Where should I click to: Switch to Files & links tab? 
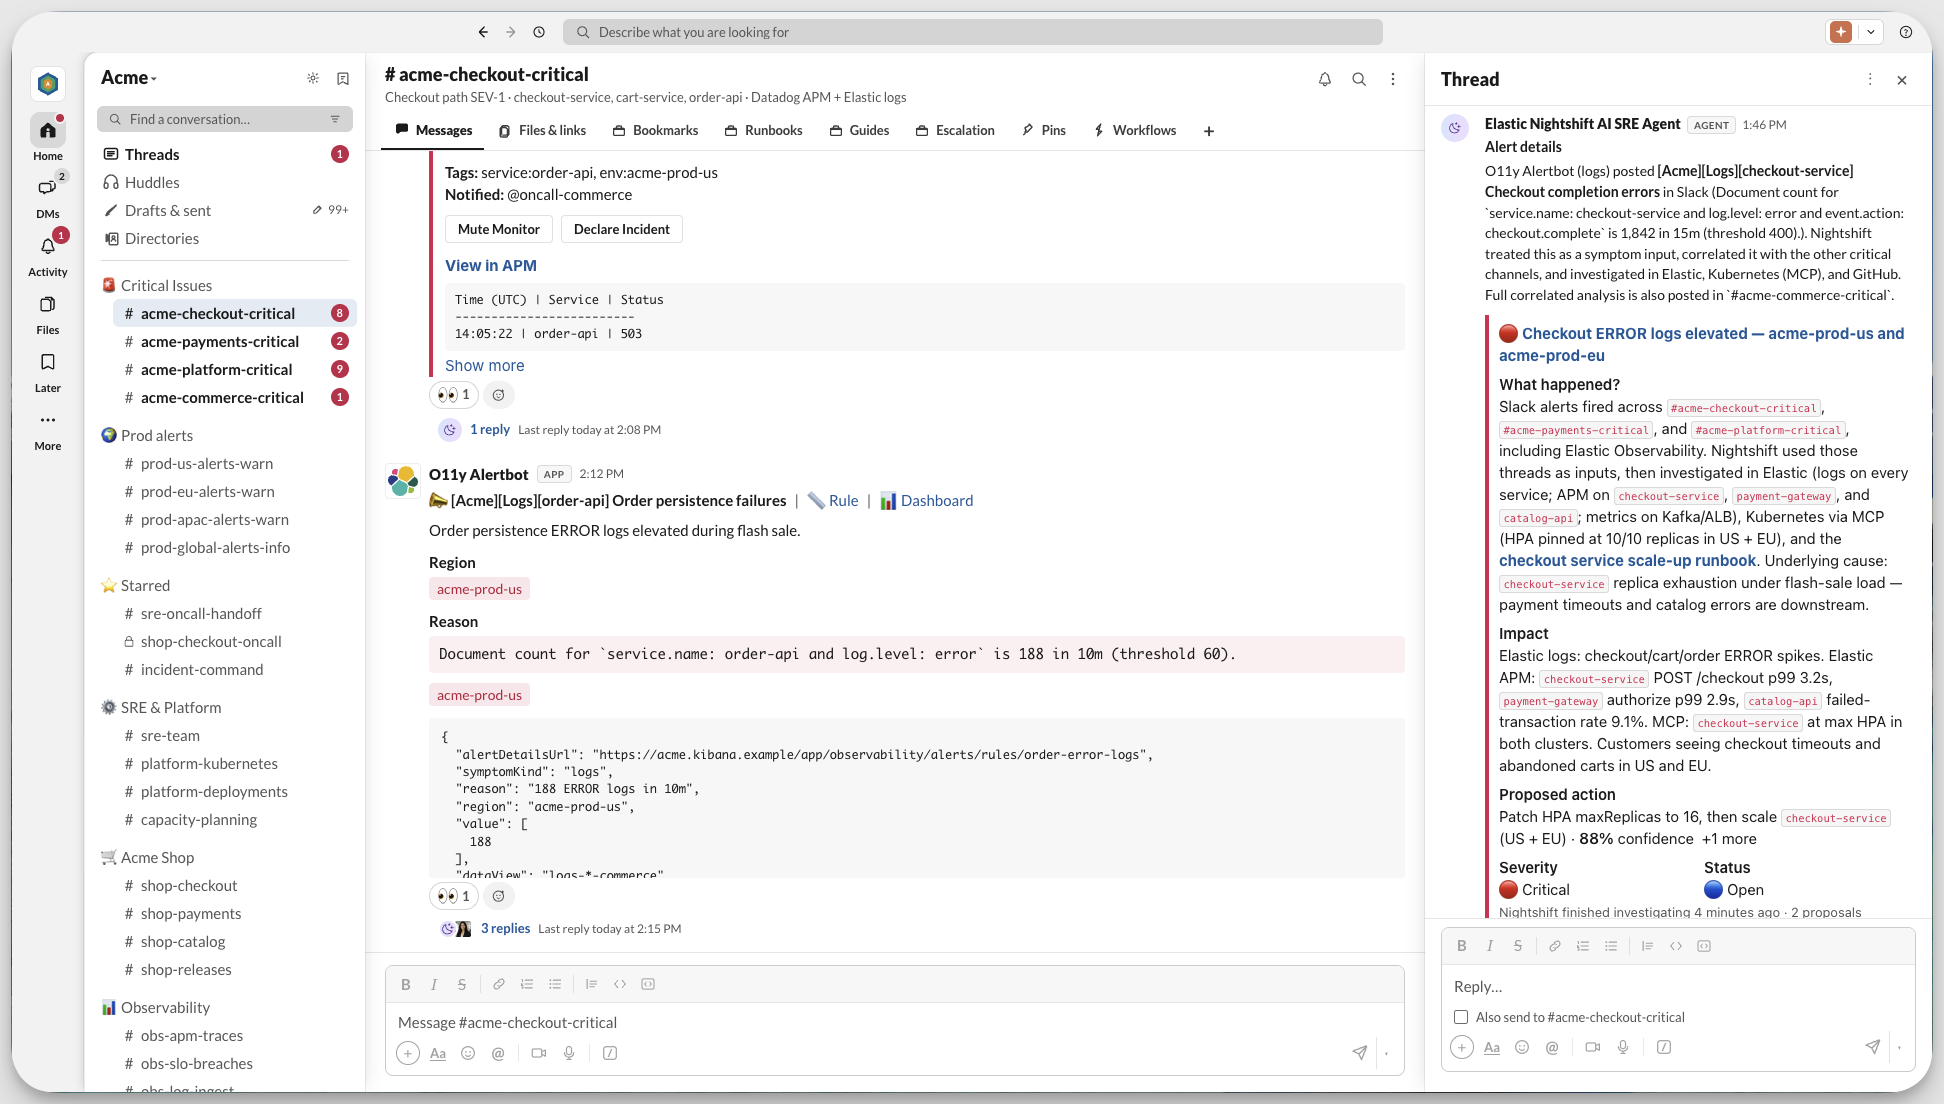coord(542,130)
